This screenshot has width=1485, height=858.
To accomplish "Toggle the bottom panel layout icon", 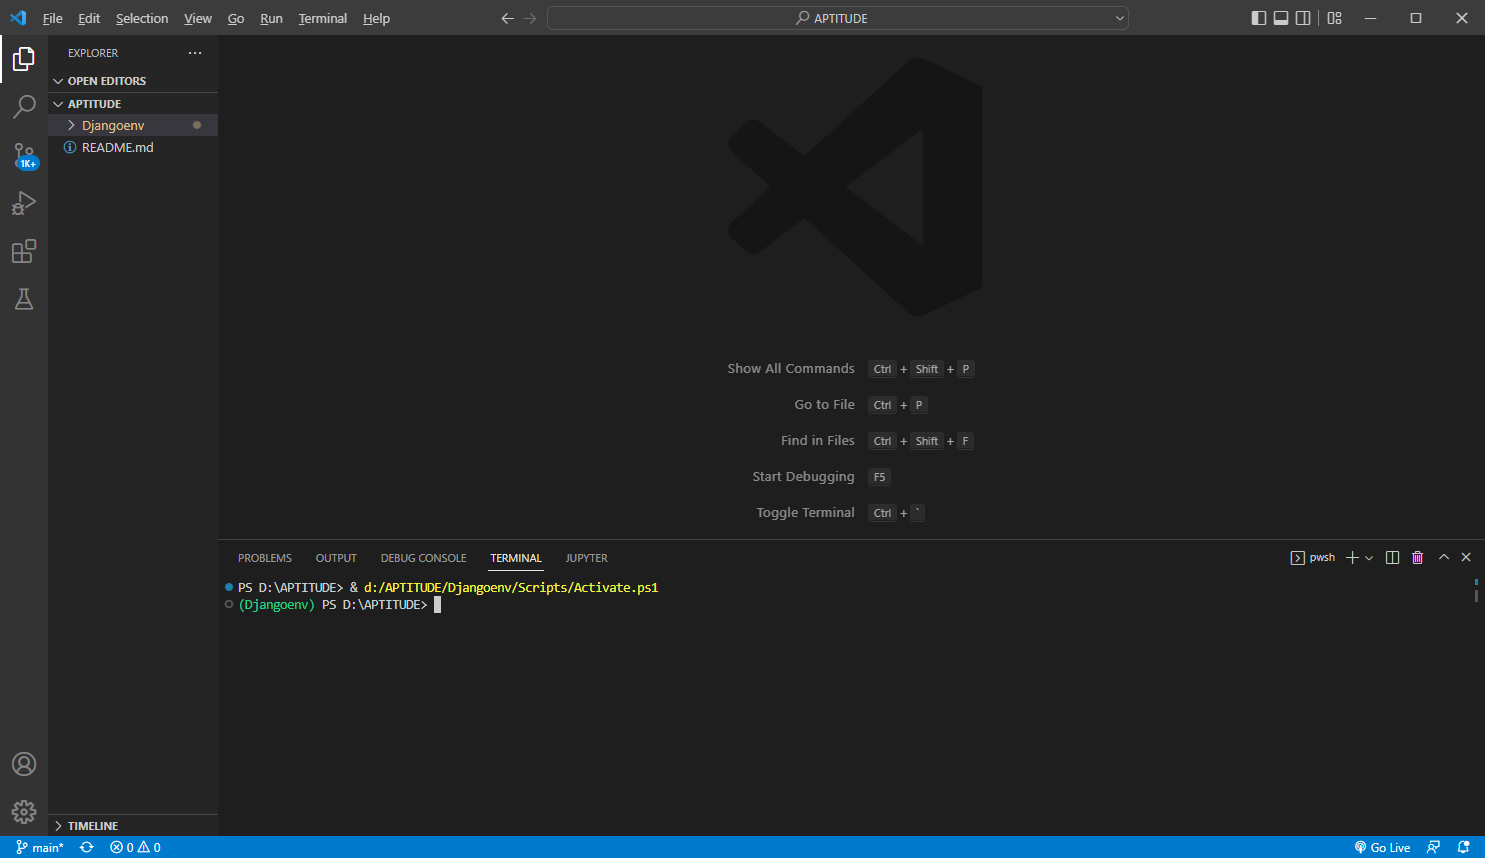I will 1281,18.
